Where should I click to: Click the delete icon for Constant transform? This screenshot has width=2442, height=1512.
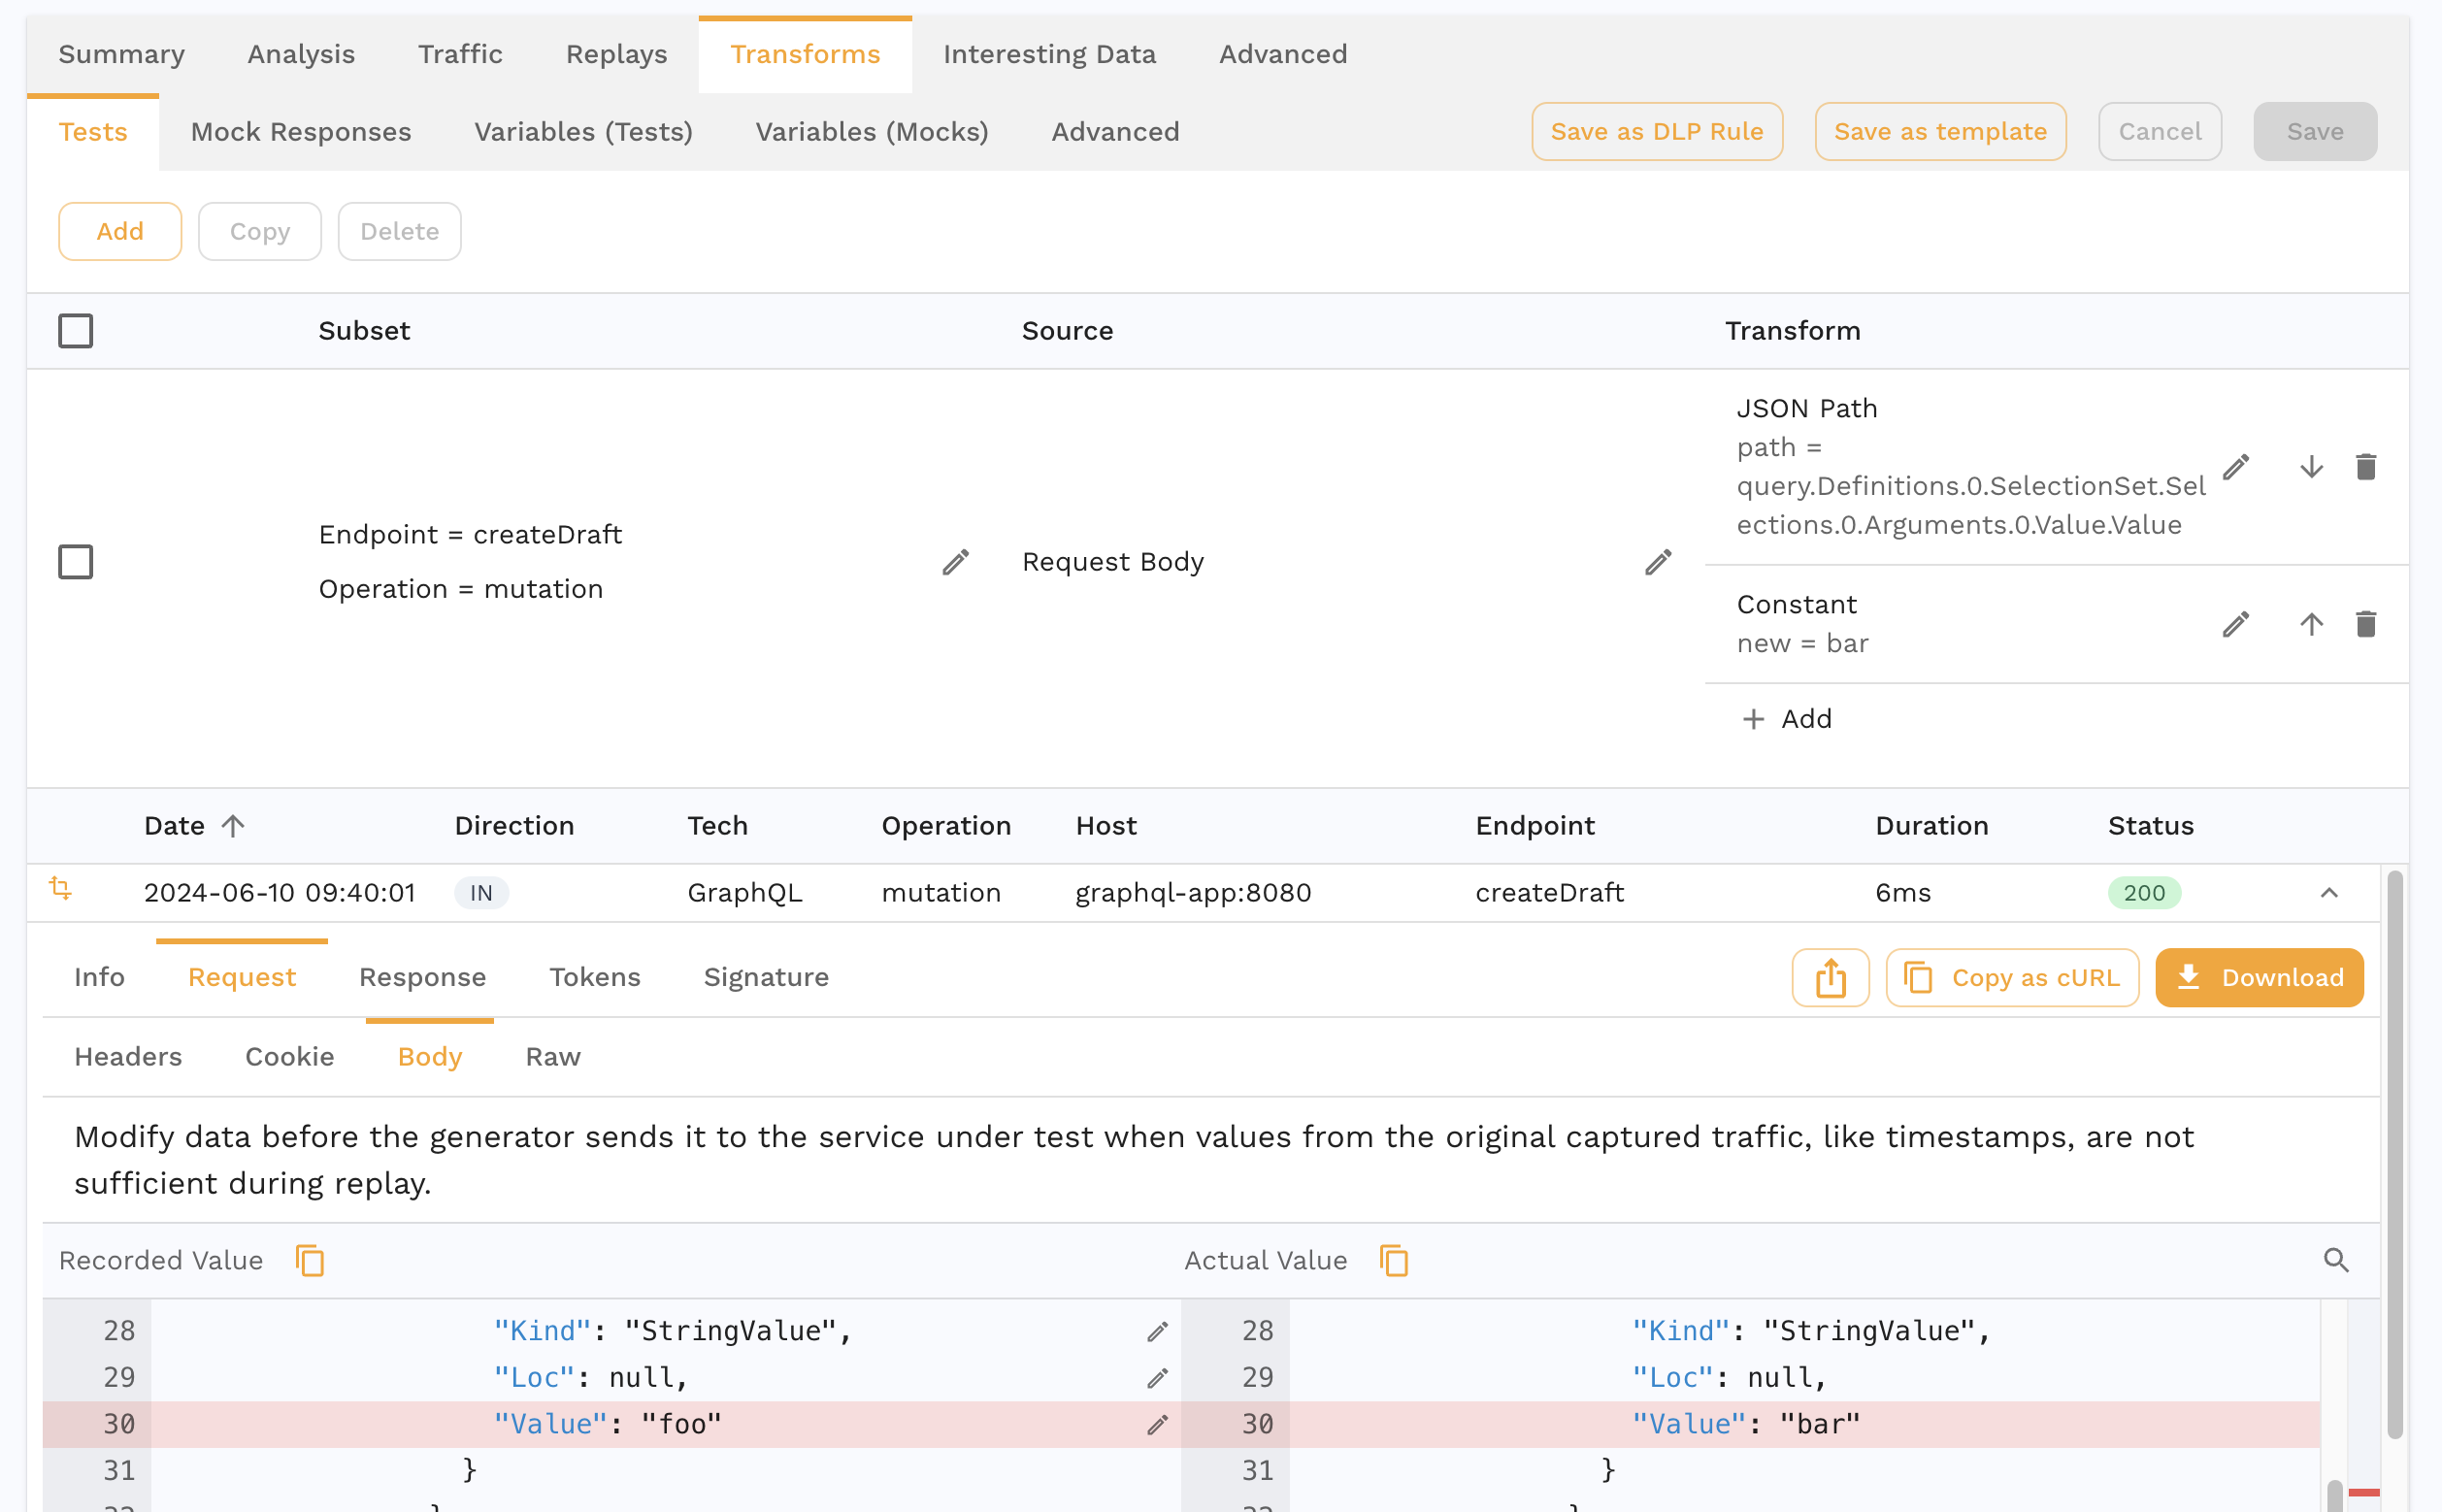[x=2367, y=624]
